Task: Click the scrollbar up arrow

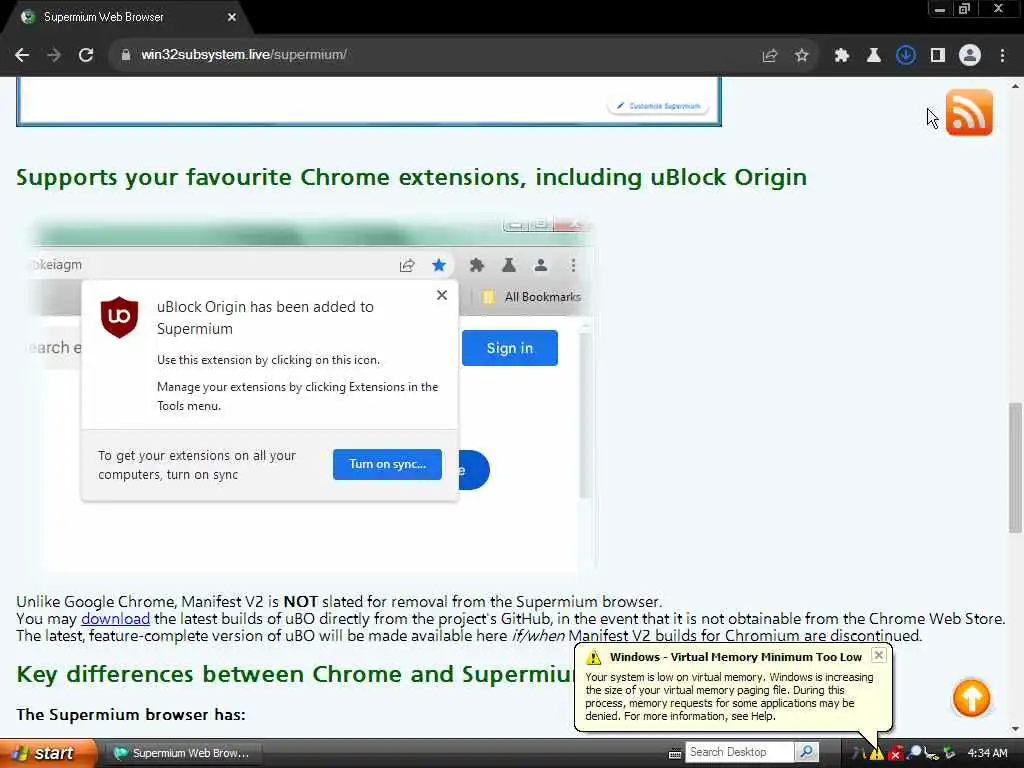Action: coord(1016,86)
